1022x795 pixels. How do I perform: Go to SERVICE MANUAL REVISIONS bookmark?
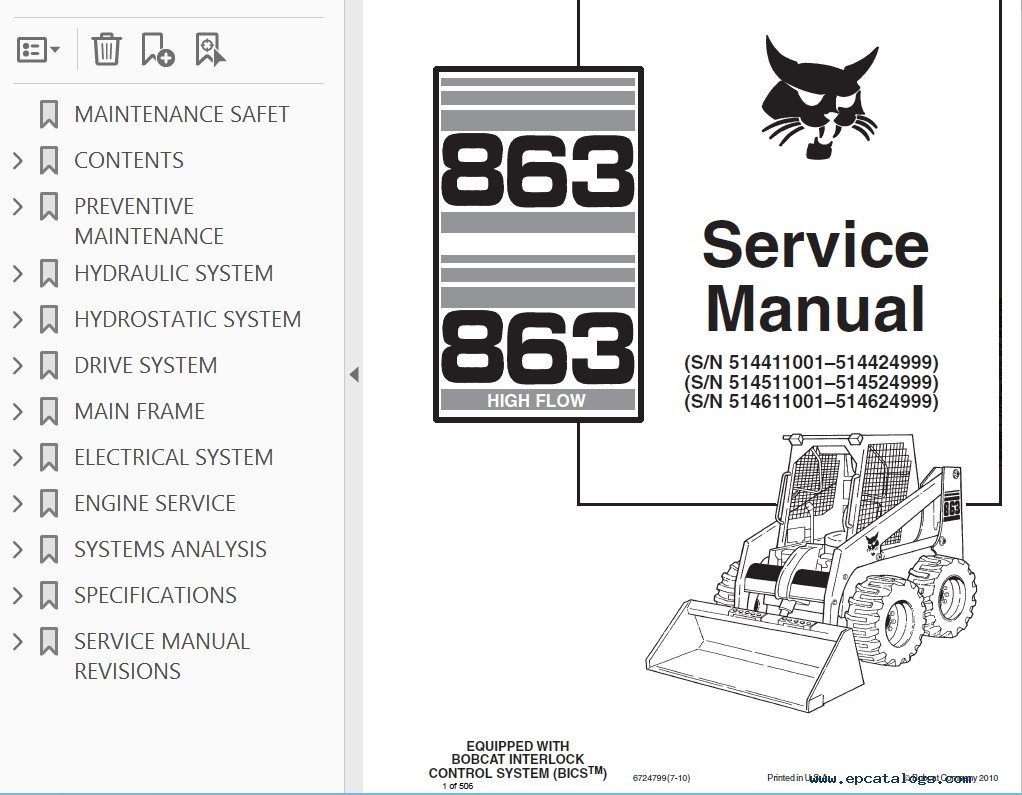162,656
